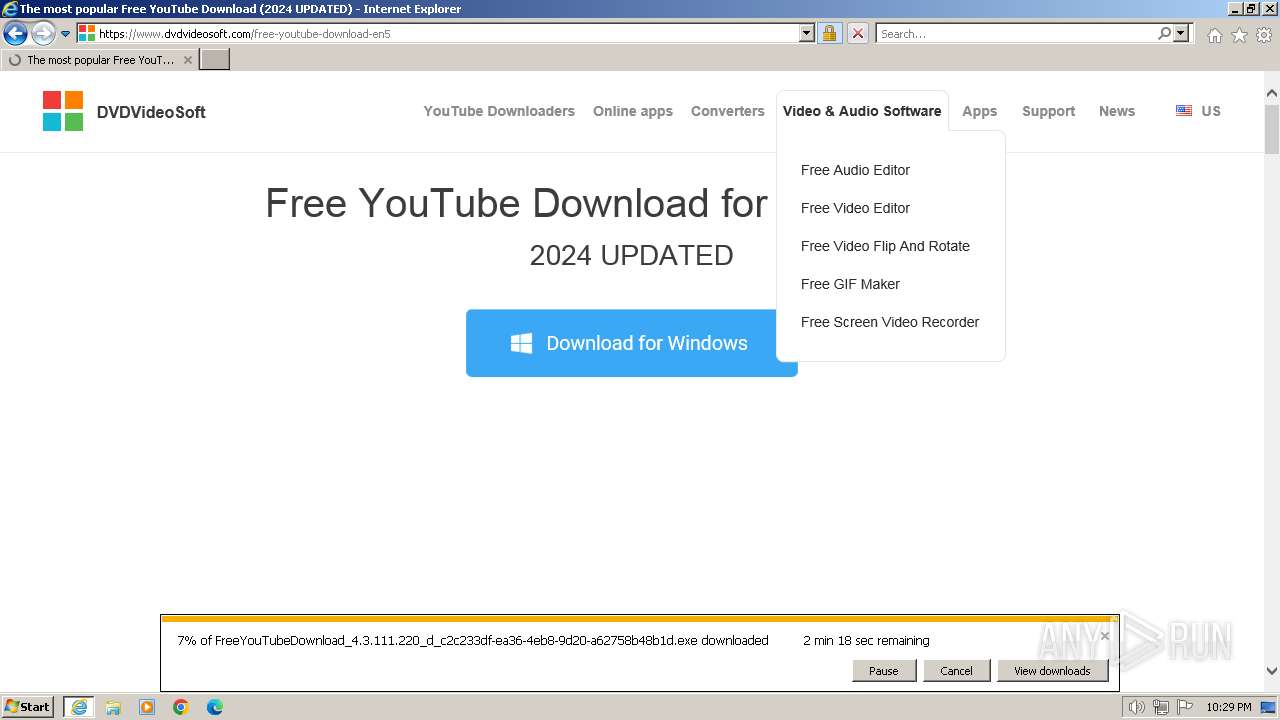Select the 'The most popular Free YouT...' tab
The image size is (1280, 720).
point(100,60)
